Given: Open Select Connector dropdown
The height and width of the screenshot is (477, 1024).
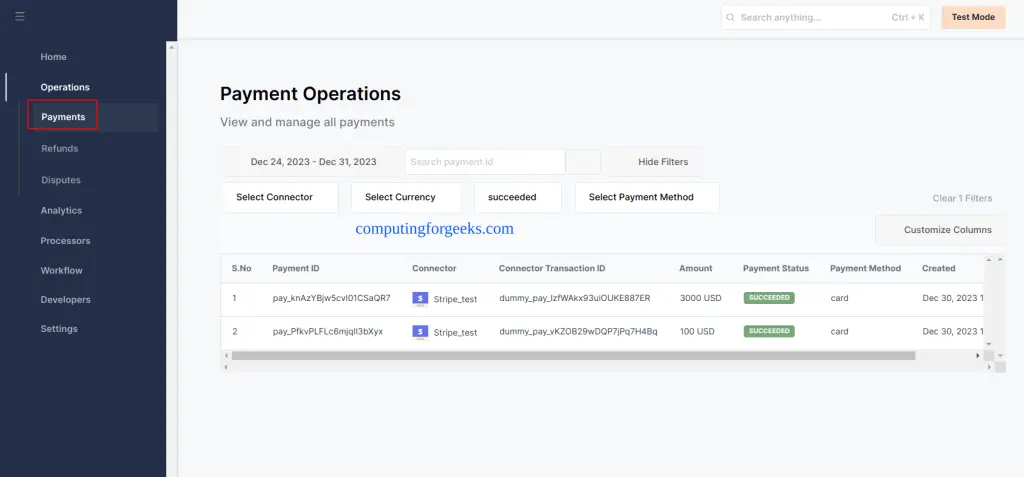Looking at the screenshot, I should pos(280,197).
